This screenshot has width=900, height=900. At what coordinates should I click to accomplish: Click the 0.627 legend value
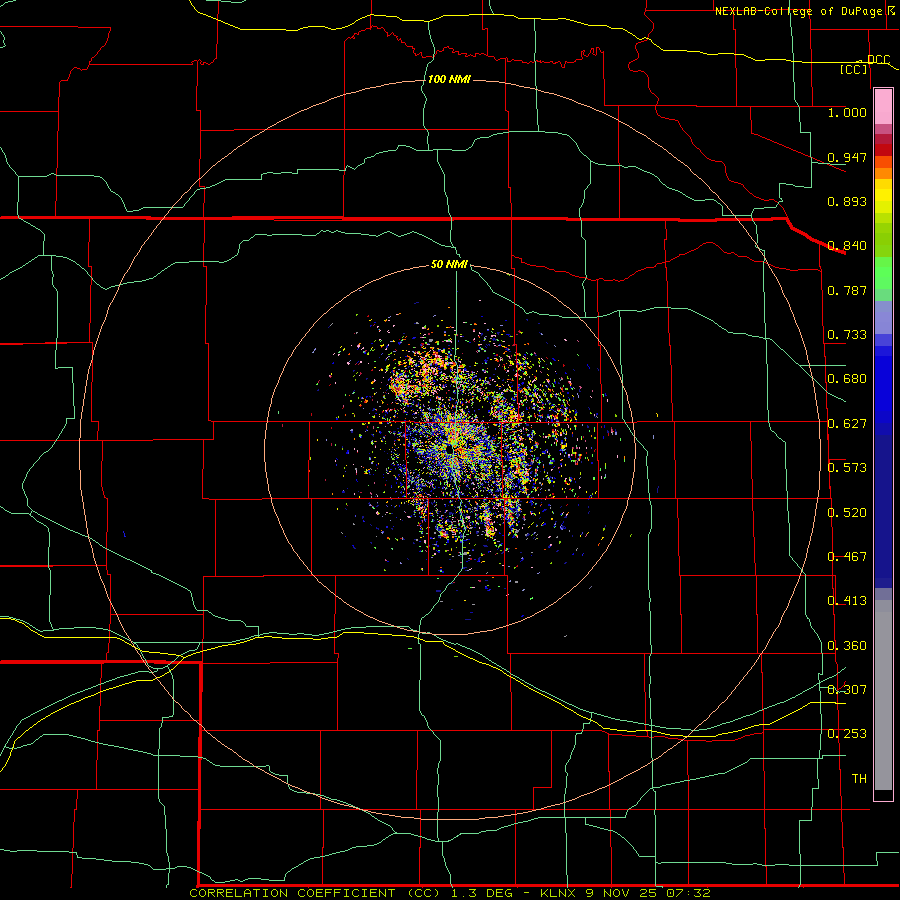click(847, 424)
